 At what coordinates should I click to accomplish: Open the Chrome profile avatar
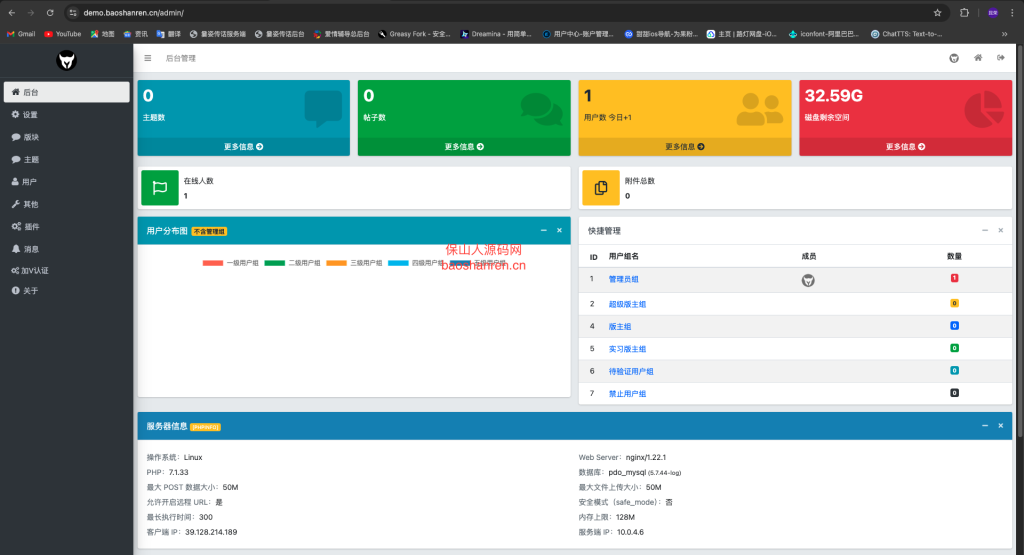click(993, 12)
